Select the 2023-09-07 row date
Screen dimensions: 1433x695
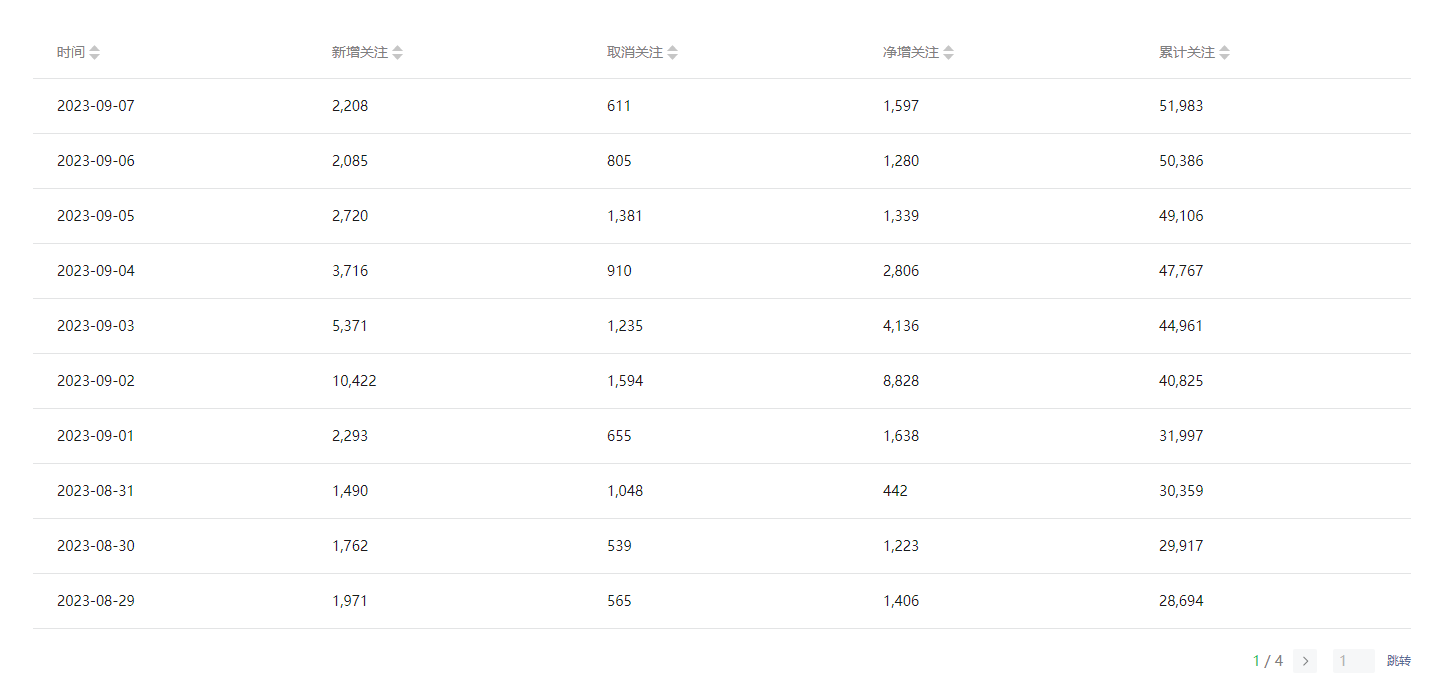pos(96,106)
